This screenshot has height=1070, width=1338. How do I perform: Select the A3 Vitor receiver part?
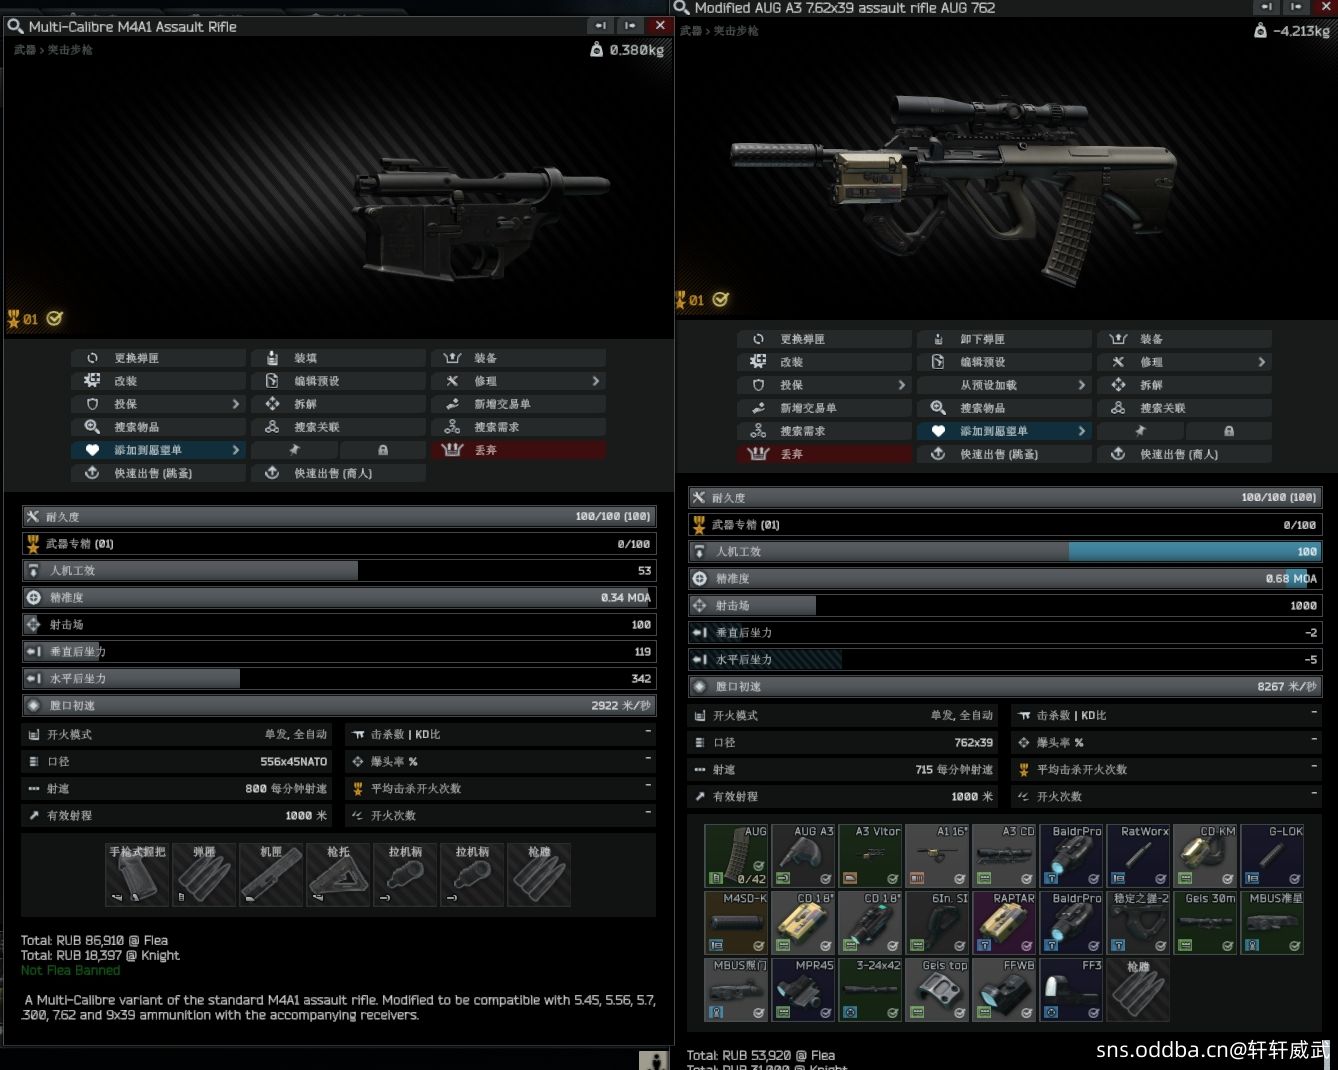pos(870,855)
